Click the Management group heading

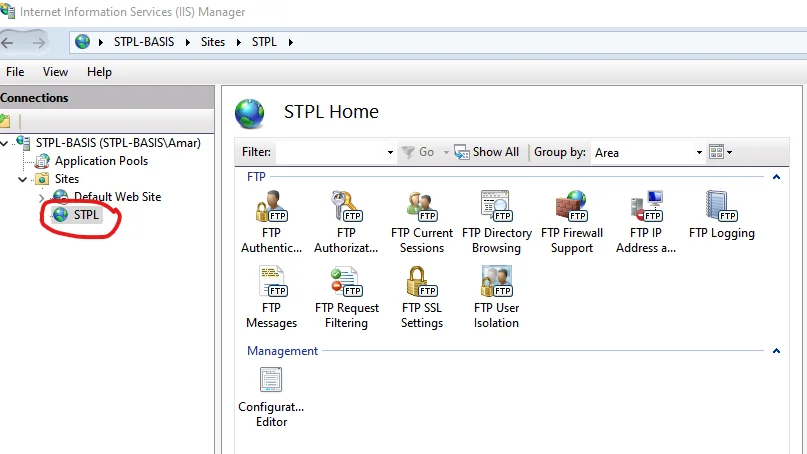282,351
